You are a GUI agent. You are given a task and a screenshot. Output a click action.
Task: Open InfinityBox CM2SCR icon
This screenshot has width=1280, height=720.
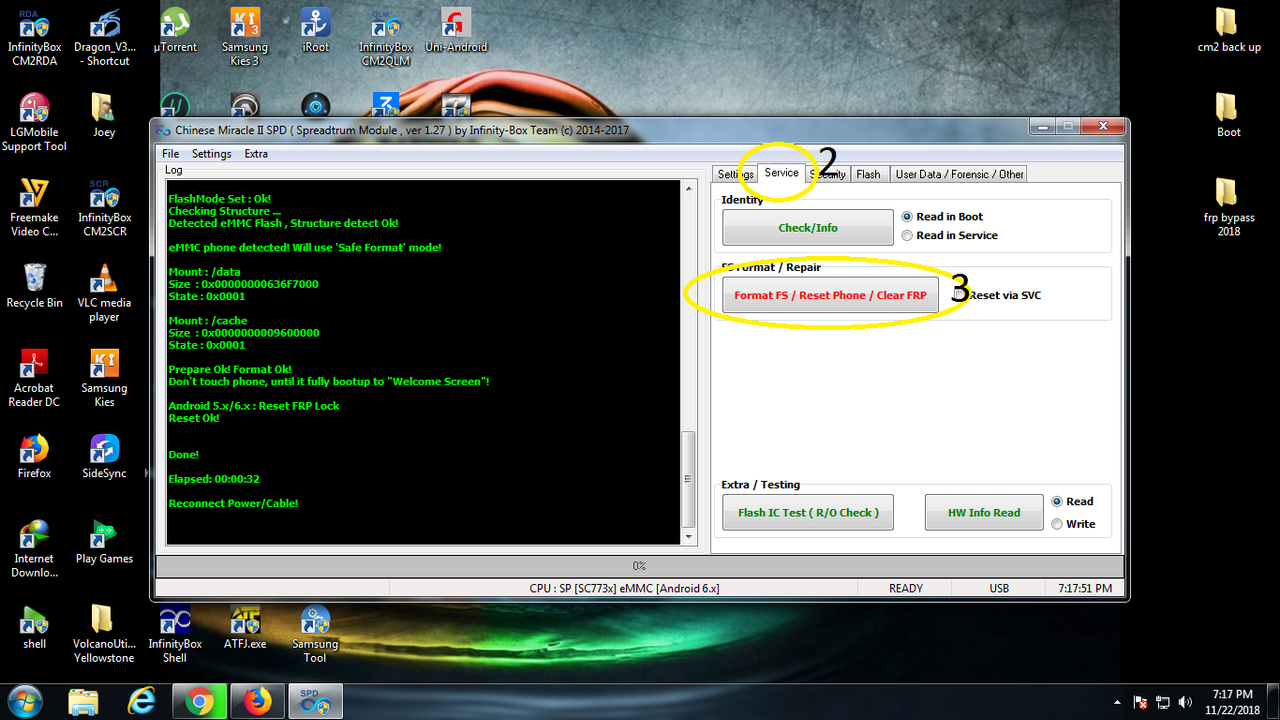click(x=104, y=208)
